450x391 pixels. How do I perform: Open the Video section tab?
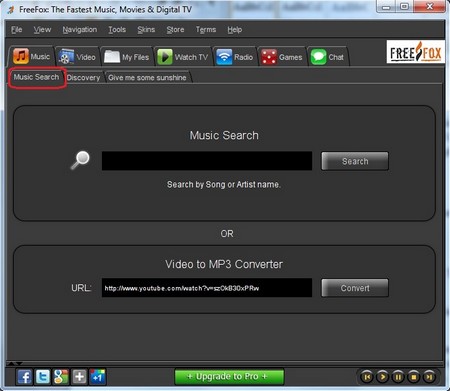[x=77, y=57]
